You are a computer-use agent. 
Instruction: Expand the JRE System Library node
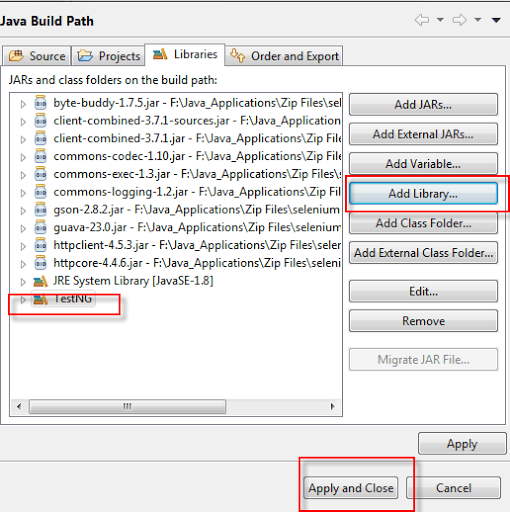pyautogui.click(x=23, y=282)
